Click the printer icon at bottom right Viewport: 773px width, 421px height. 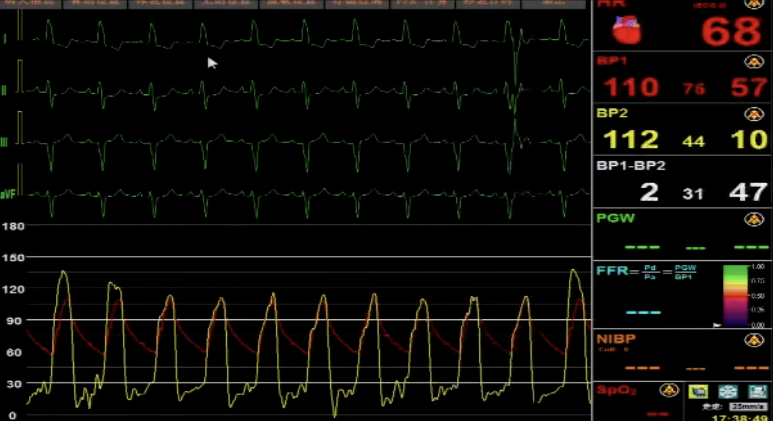757,391
